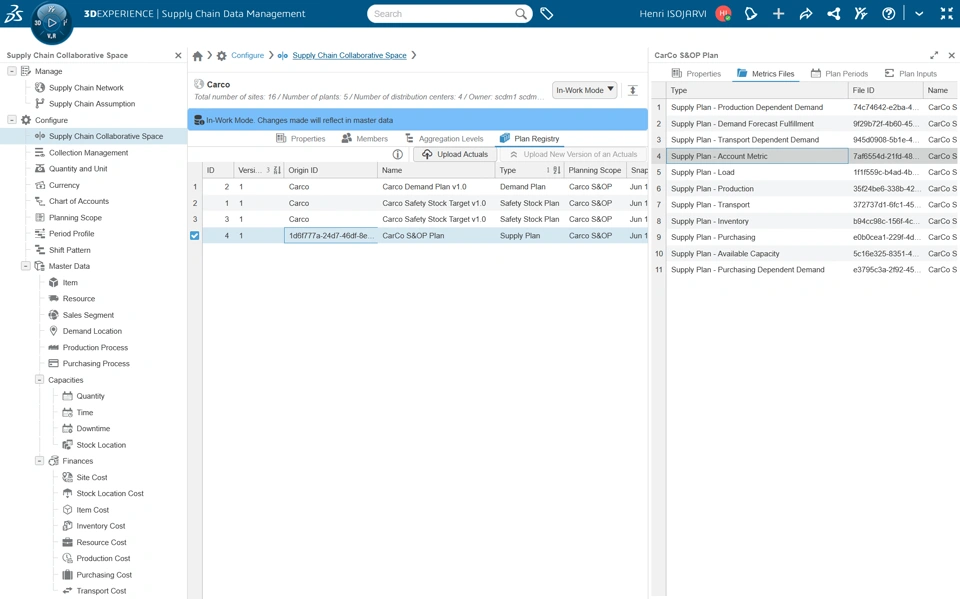This screenshot has height=599, width=960.
Task: Click the fullscreen arrows icon in the top bar
Action: click(947, 13)
